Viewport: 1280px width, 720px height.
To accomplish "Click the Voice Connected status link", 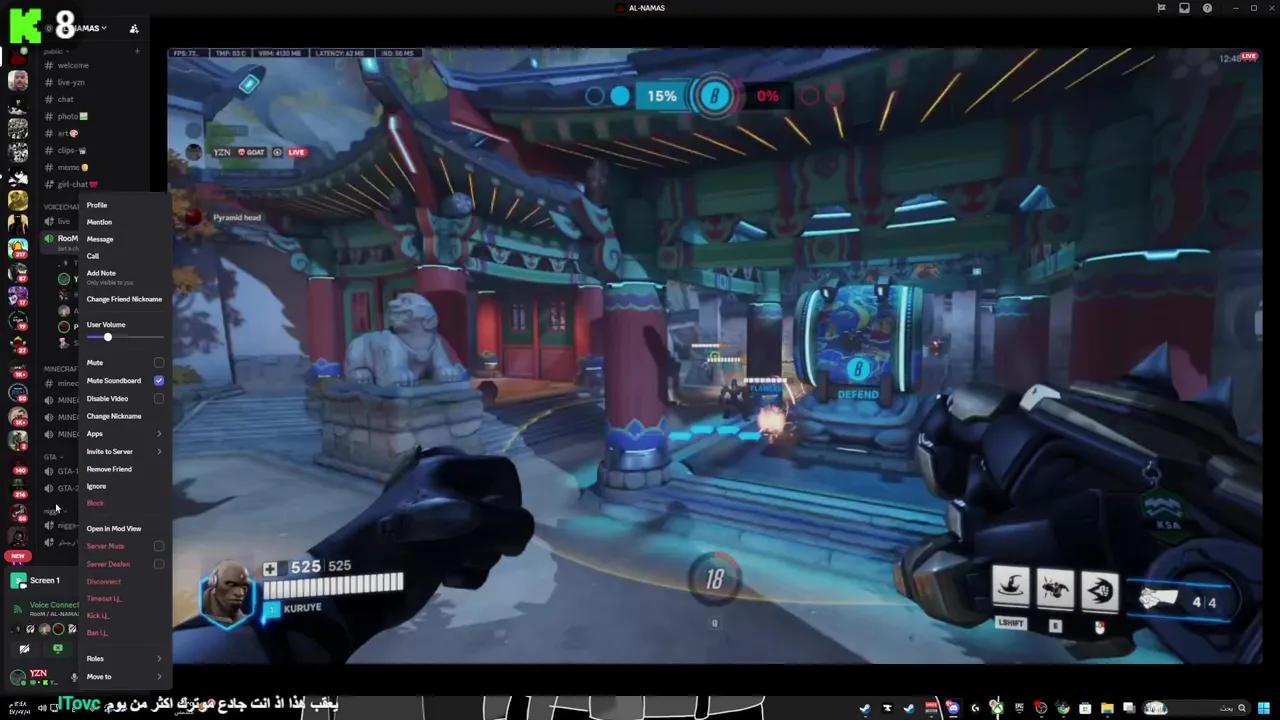I will click(53, 605).
